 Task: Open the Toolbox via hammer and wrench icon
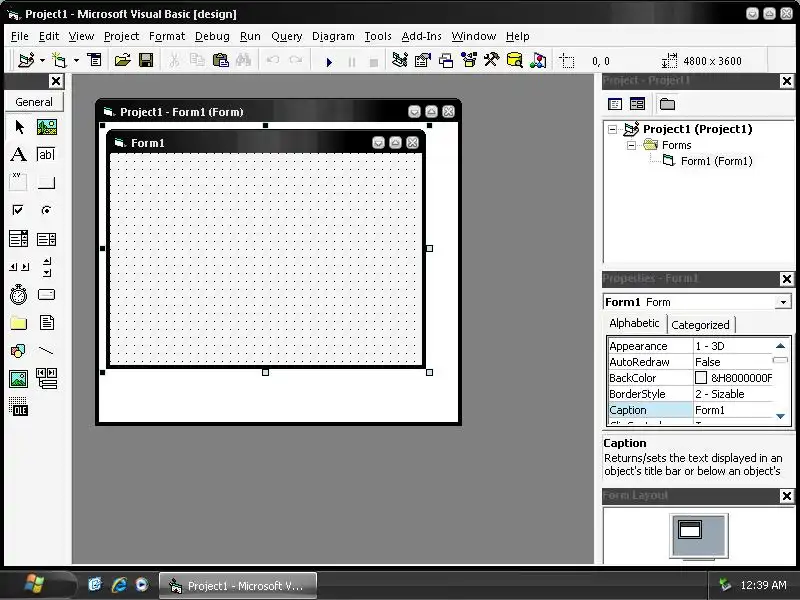click(492, 60)
